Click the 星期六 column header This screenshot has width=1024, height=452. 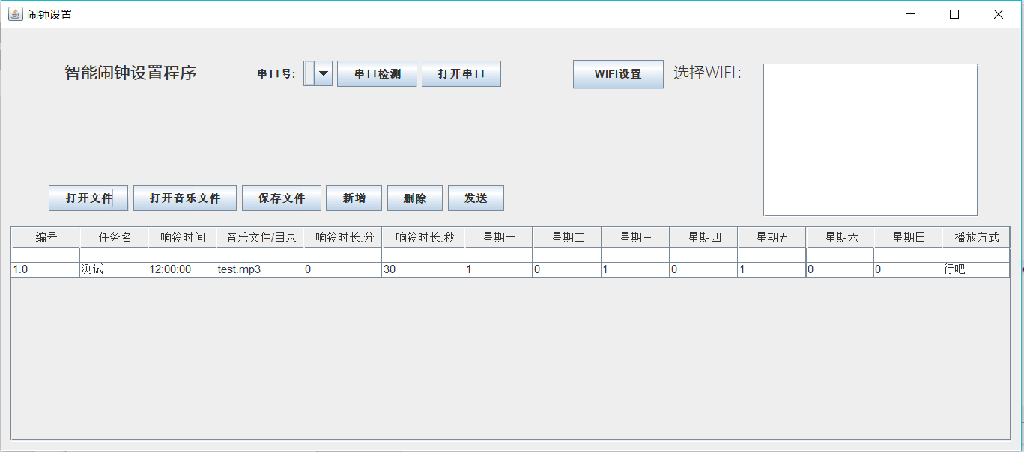pyautogui.click(x=840, y=237)
